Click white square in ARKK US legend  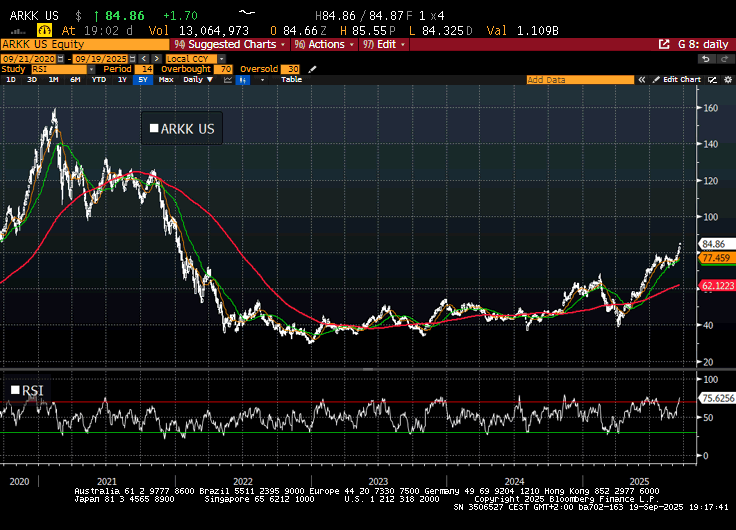click(x=154, y=128)
